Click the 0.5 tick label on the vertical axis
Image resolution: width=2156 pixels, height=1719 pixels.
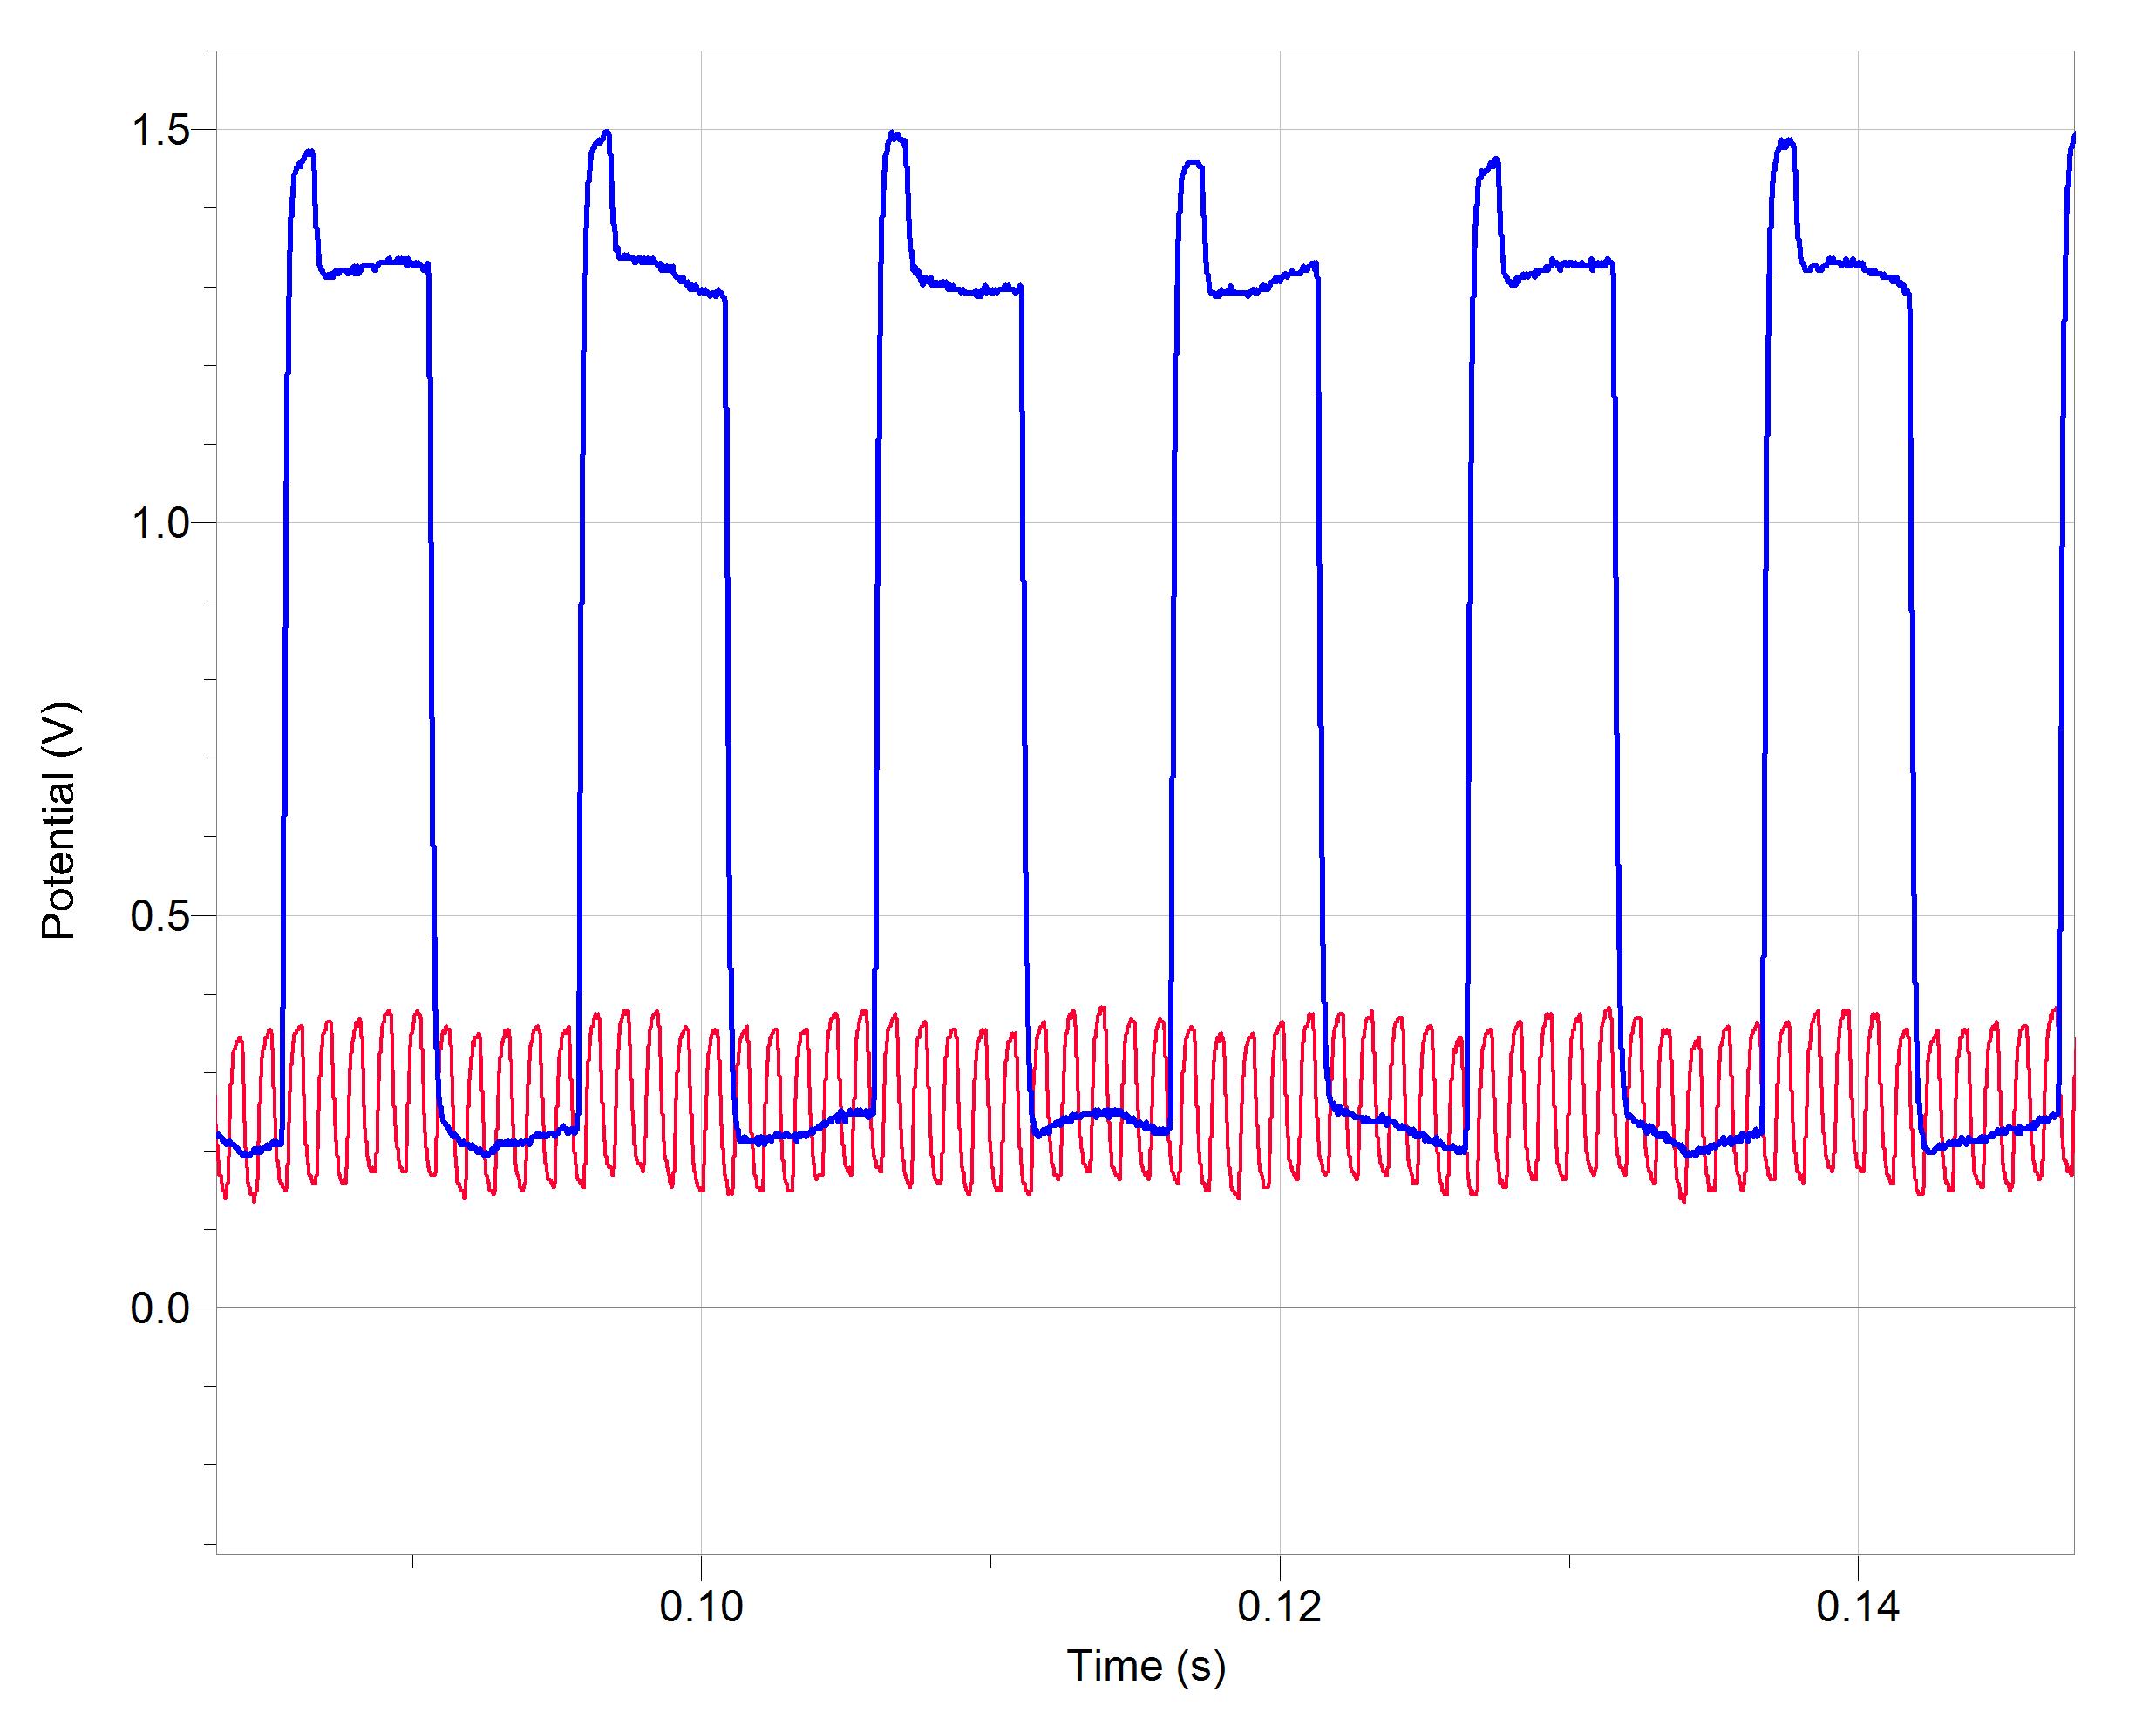point(160,916)
